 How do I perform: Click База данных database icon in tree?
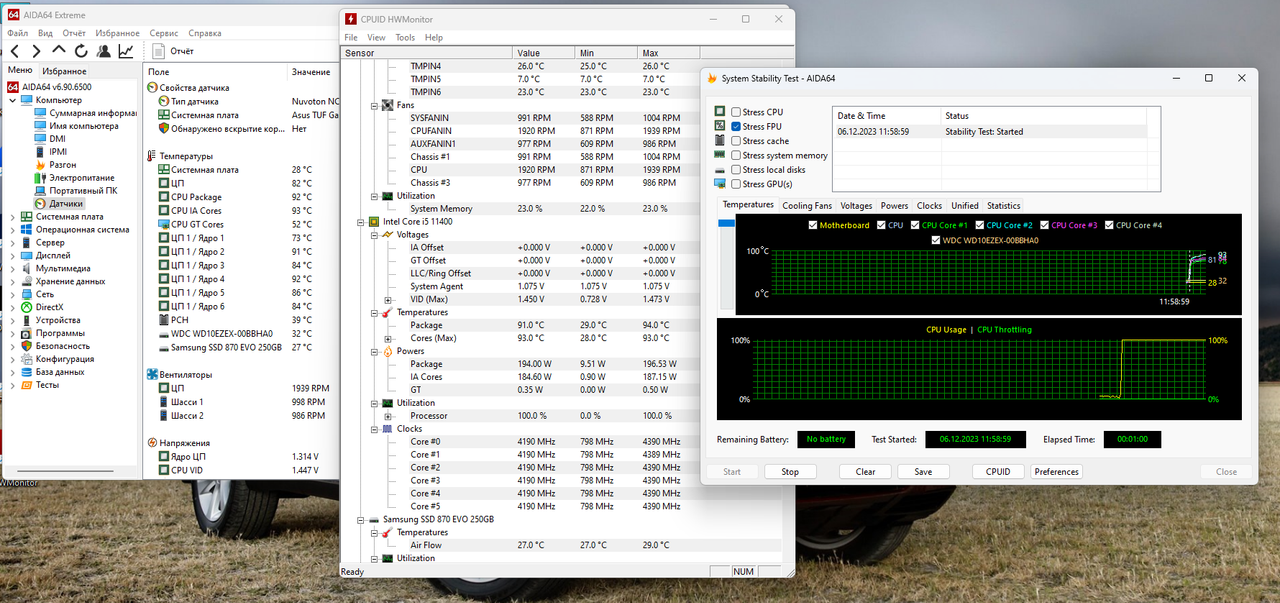click(27, 372)
